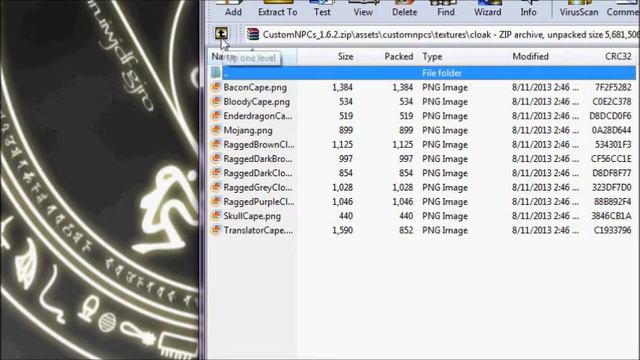The width and height of the screenshot is (640, 360).
Task: Click the BloodyCape.png file icon
Action: 216,101
